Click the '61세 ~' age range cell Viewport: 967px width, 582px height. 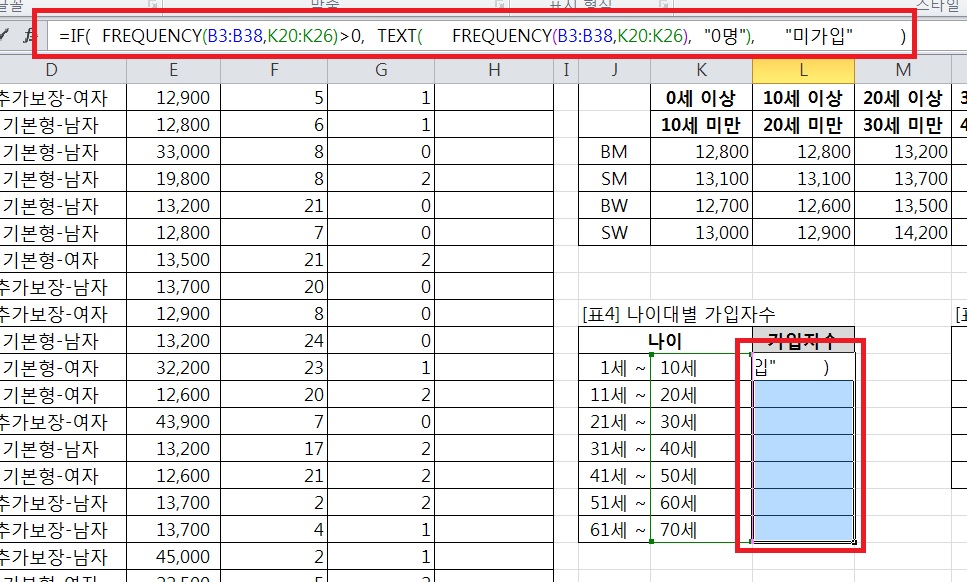[614, 529]
